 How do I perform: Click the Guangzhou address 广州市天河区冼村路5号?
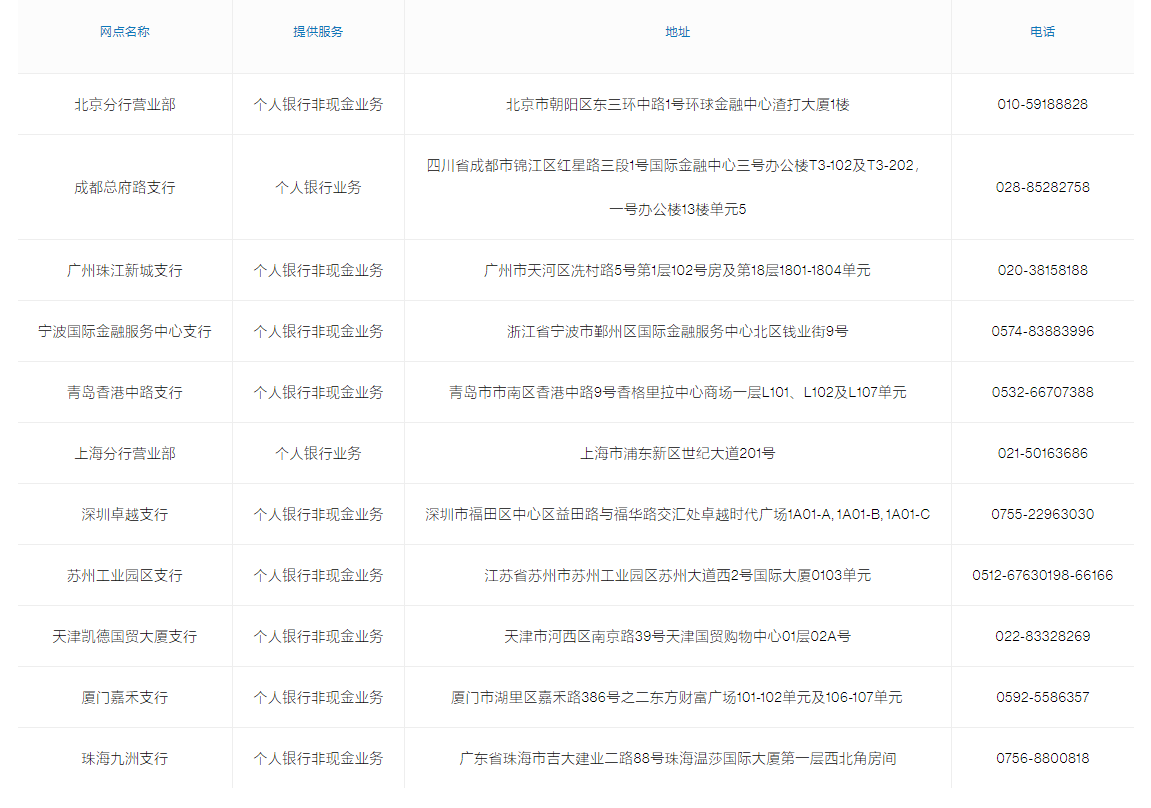coord(678,270)
